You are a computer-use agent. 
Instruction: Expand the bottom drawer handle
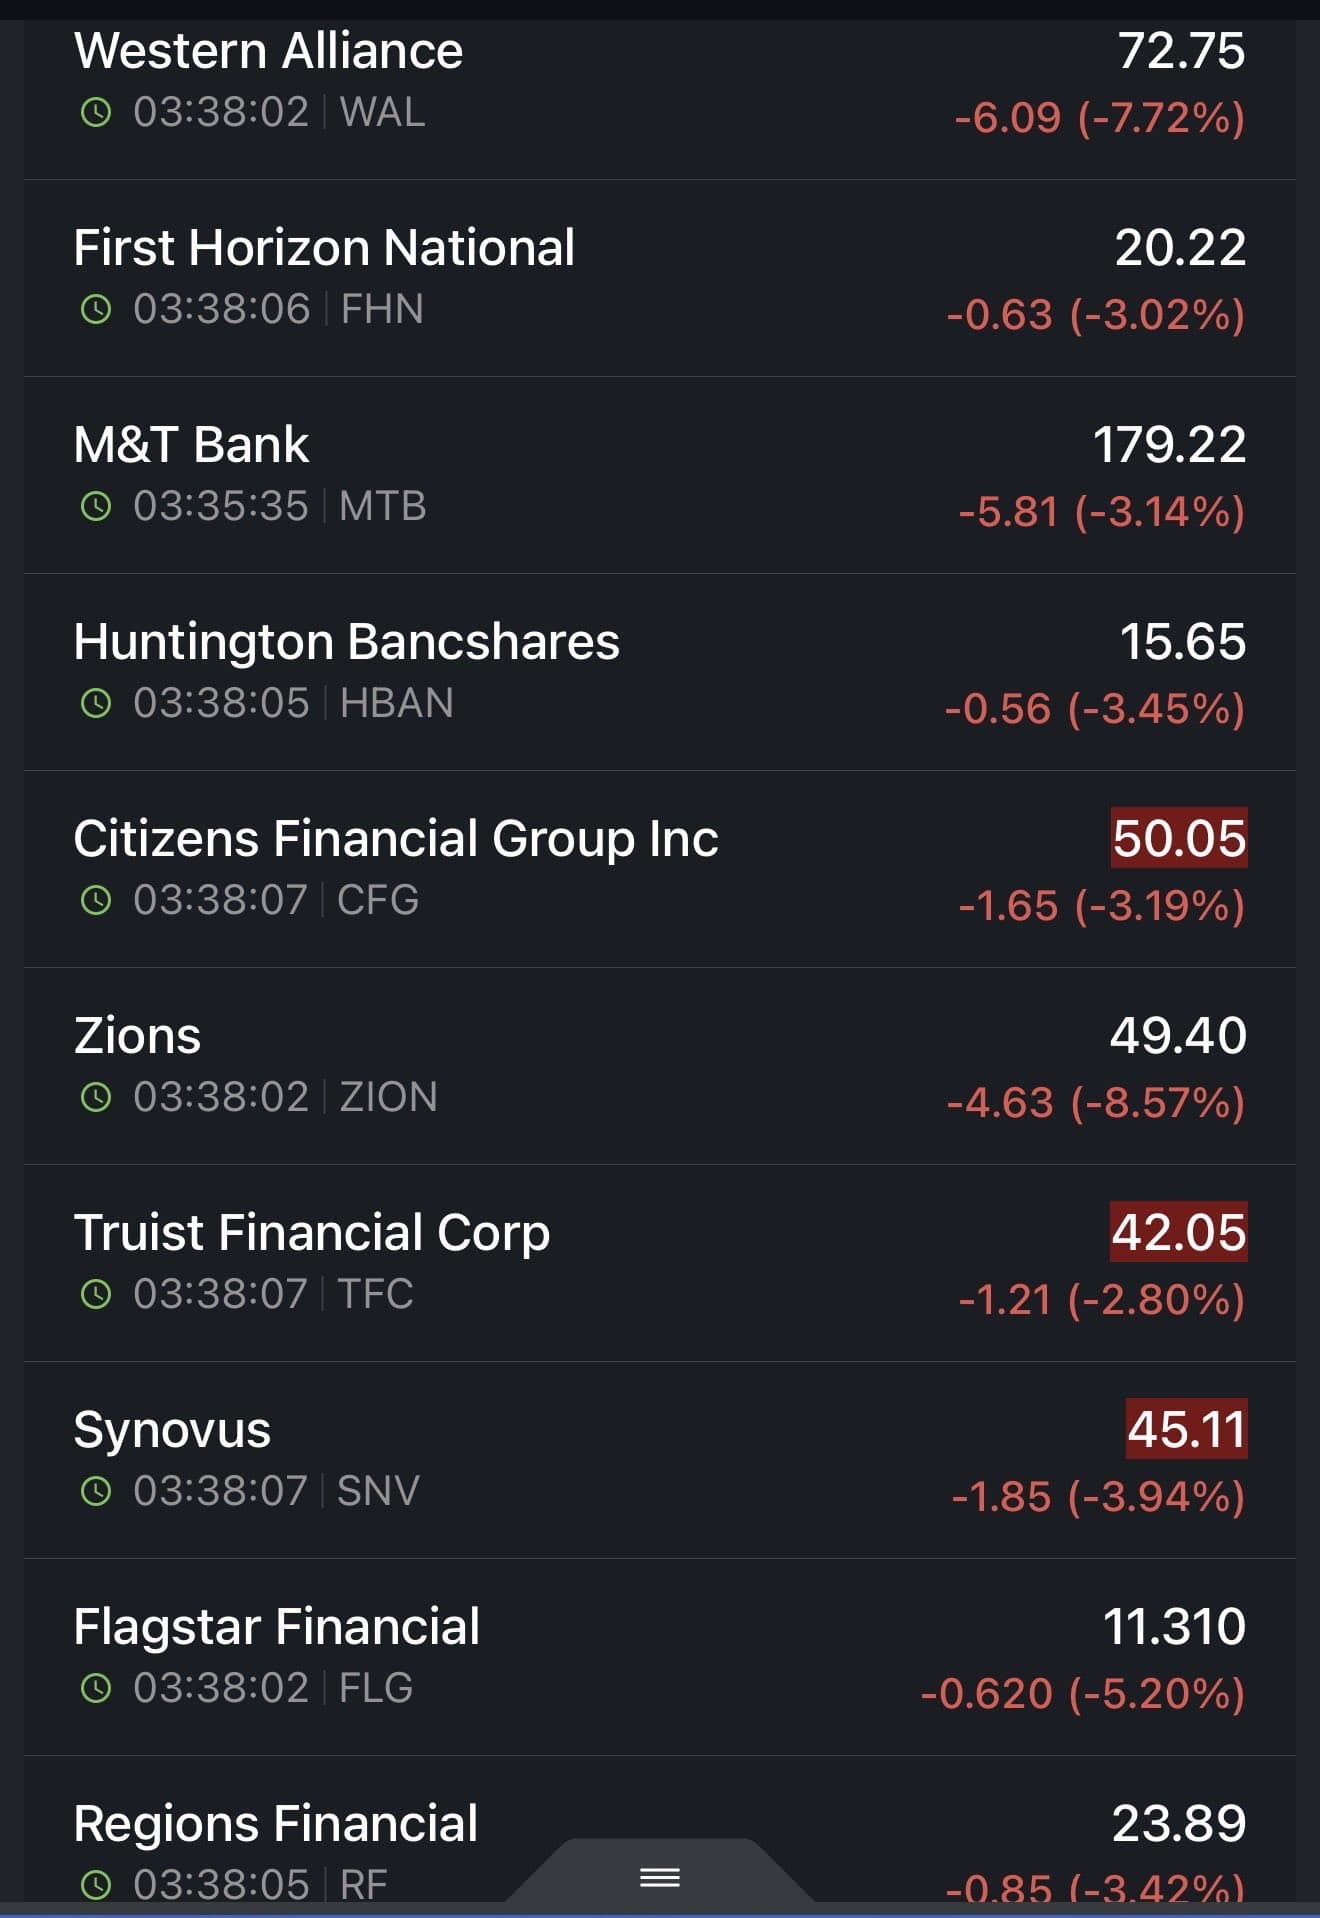click(x=660, y=1877)
